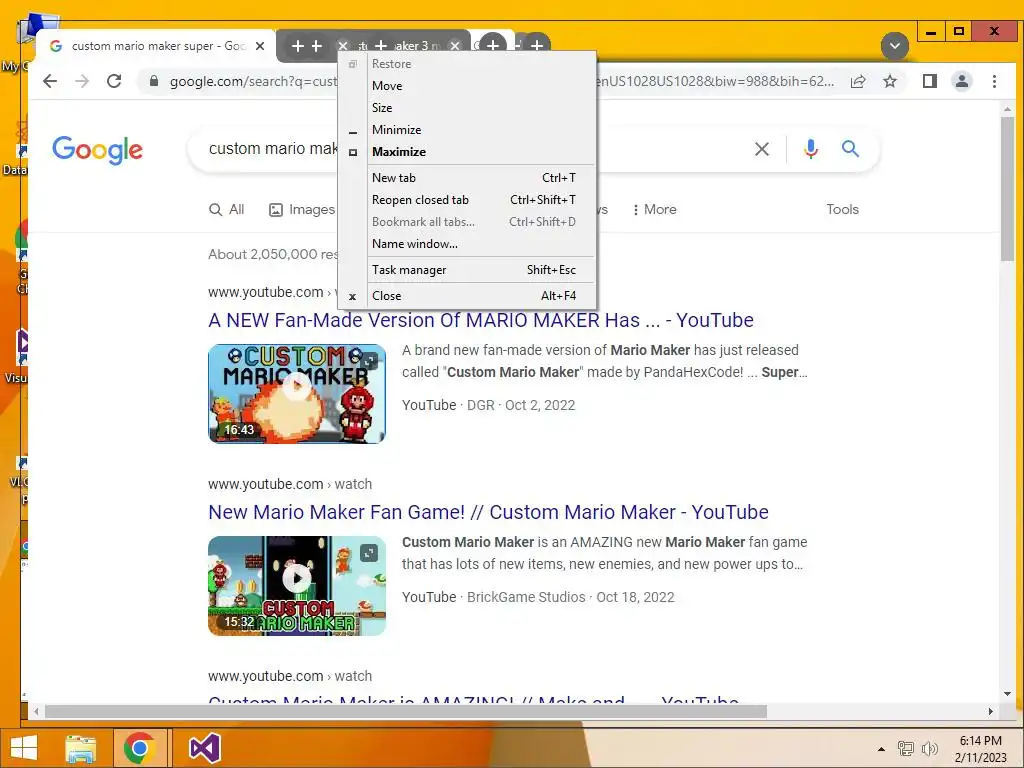Click the vertical scrollbar thumb
Viewport: 1024px width, 768px height.
[x=1007, y=188]
